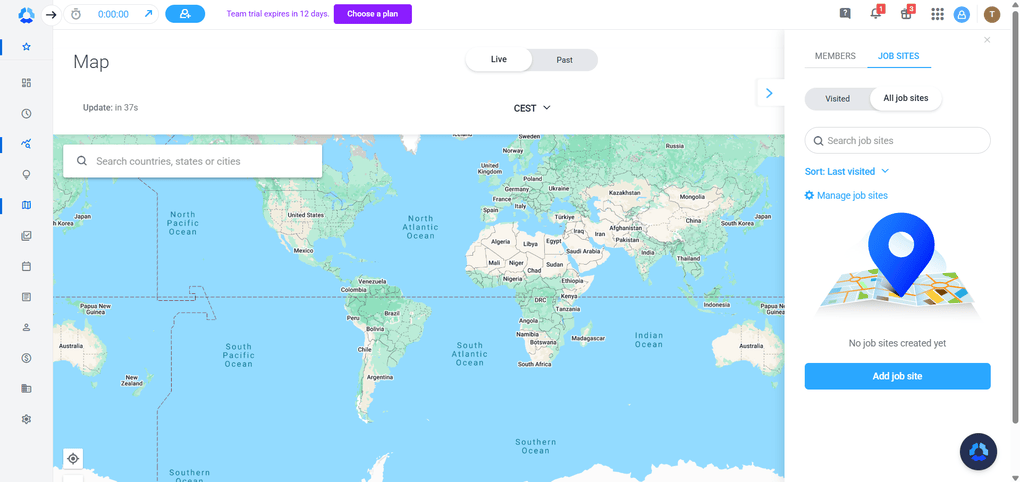The width and height of the screenshot is (1020, 482).
Task: Expand the sidebar with the arrow button
Action: (x=51, y=14)
